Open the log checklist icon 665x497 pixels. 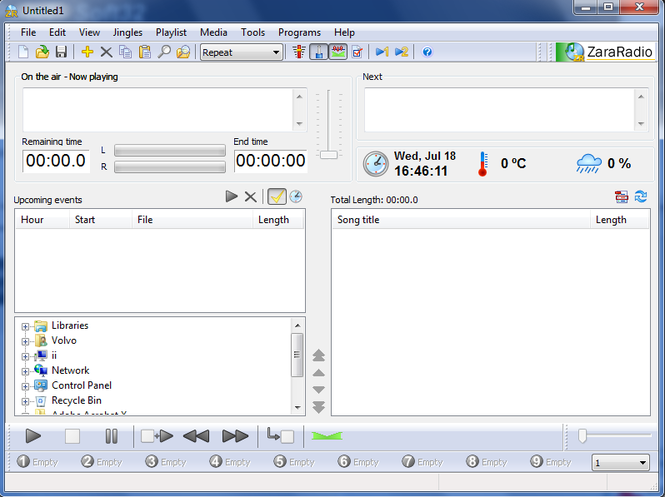[x=357, y=52]
